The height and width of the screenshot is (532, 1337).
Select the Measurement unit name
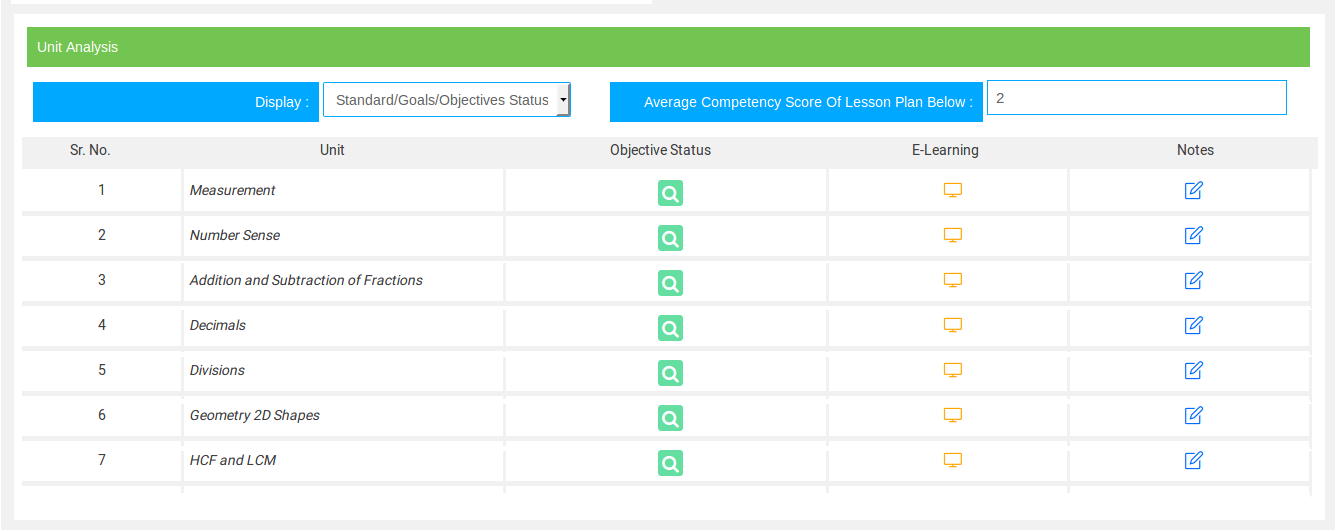(x=233, y=190)
